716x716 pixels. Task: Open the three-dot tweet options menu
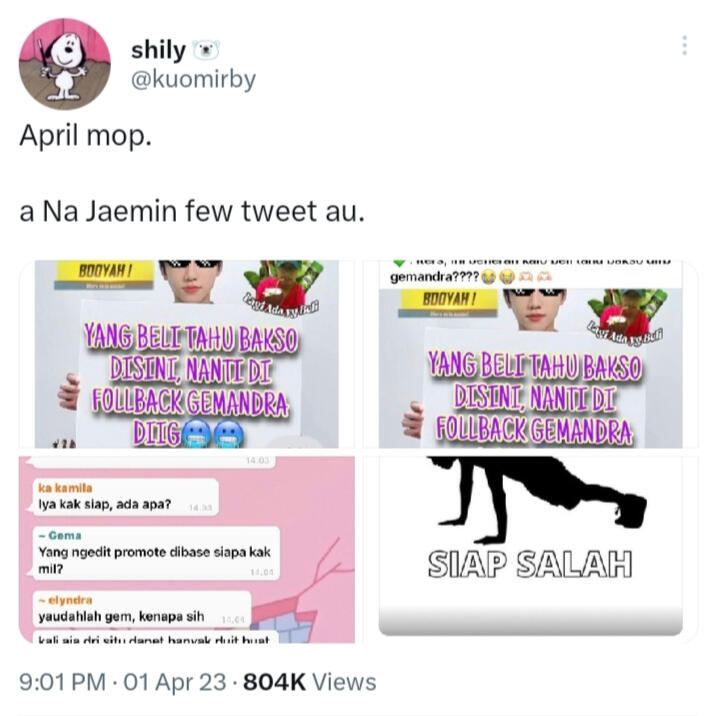[x=684, y=46]
